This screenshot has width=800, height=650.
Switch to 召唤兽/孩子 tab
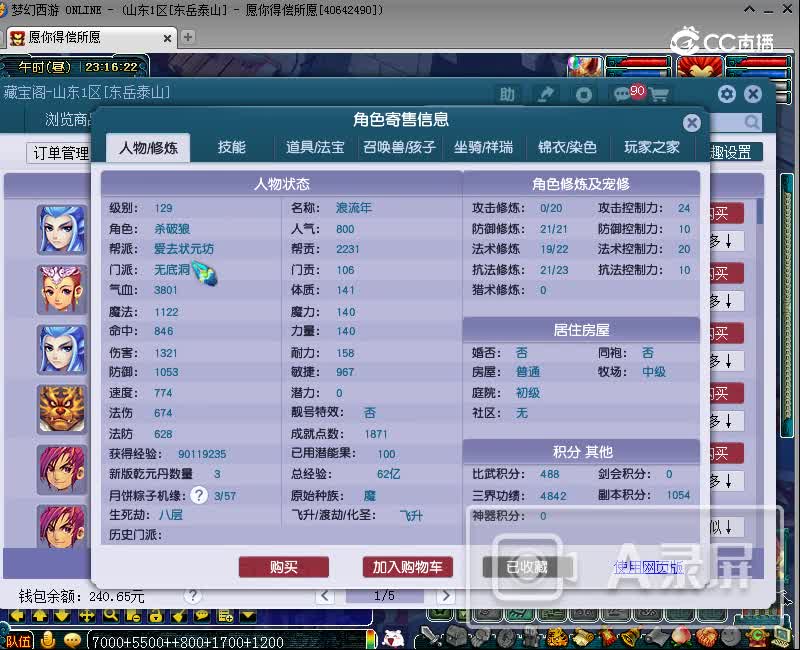399,147
